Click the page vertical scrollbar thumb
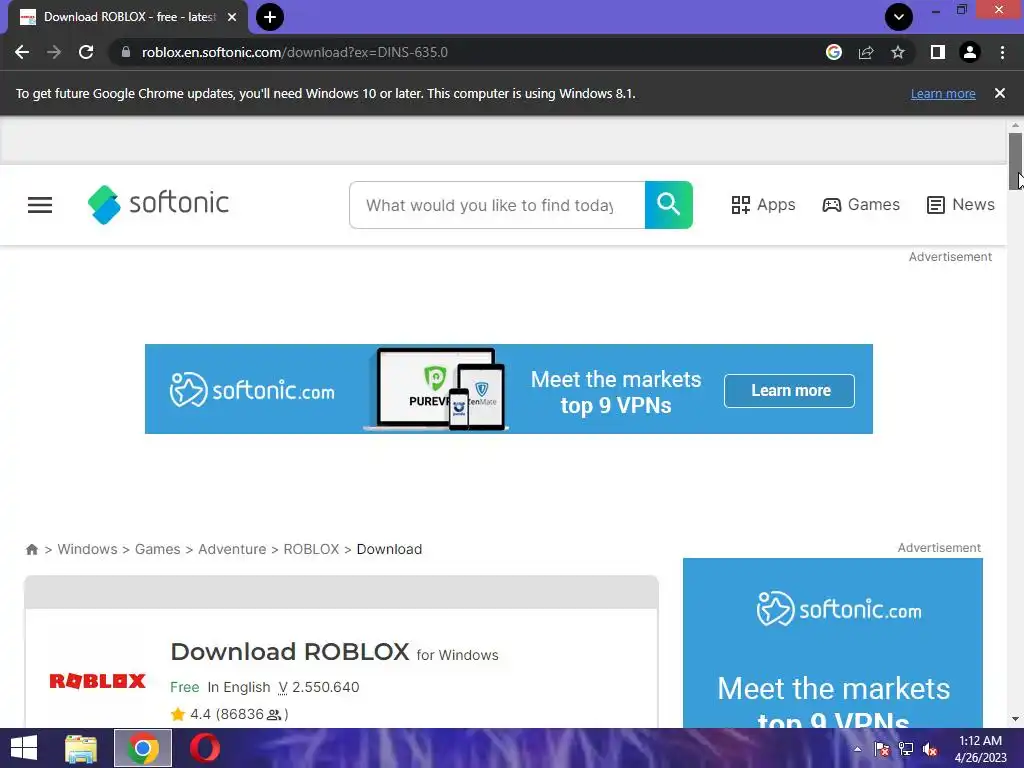The width and height of the screenshot is (1024, 768). pyautogui.click(x=1015, y=161)
